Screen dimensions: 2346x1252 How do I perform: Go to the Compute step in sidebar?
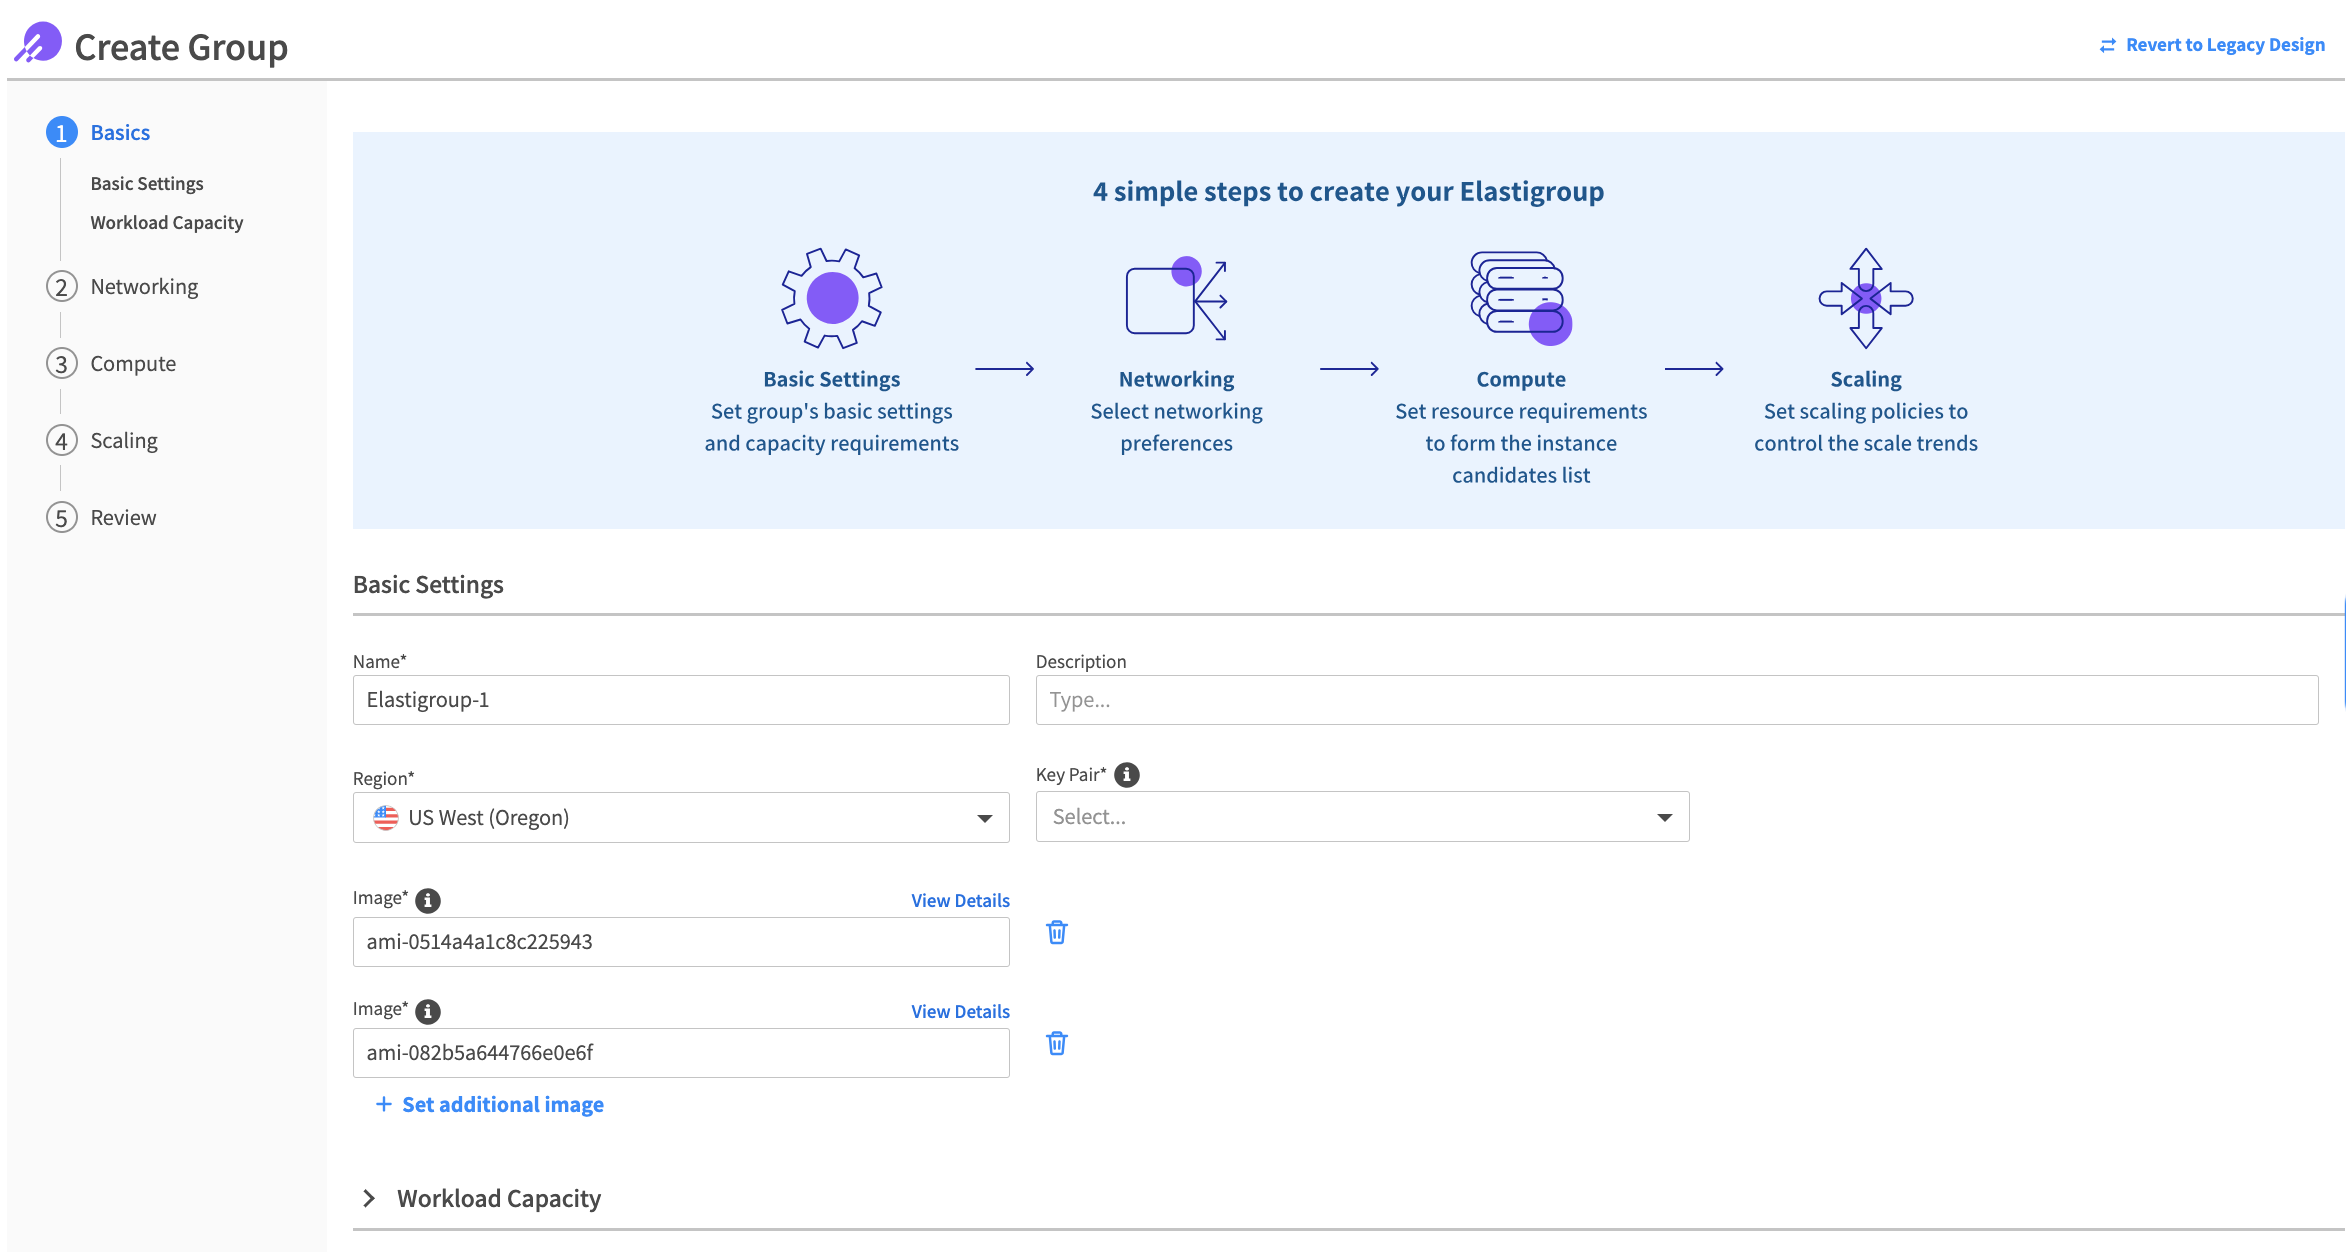133,364
